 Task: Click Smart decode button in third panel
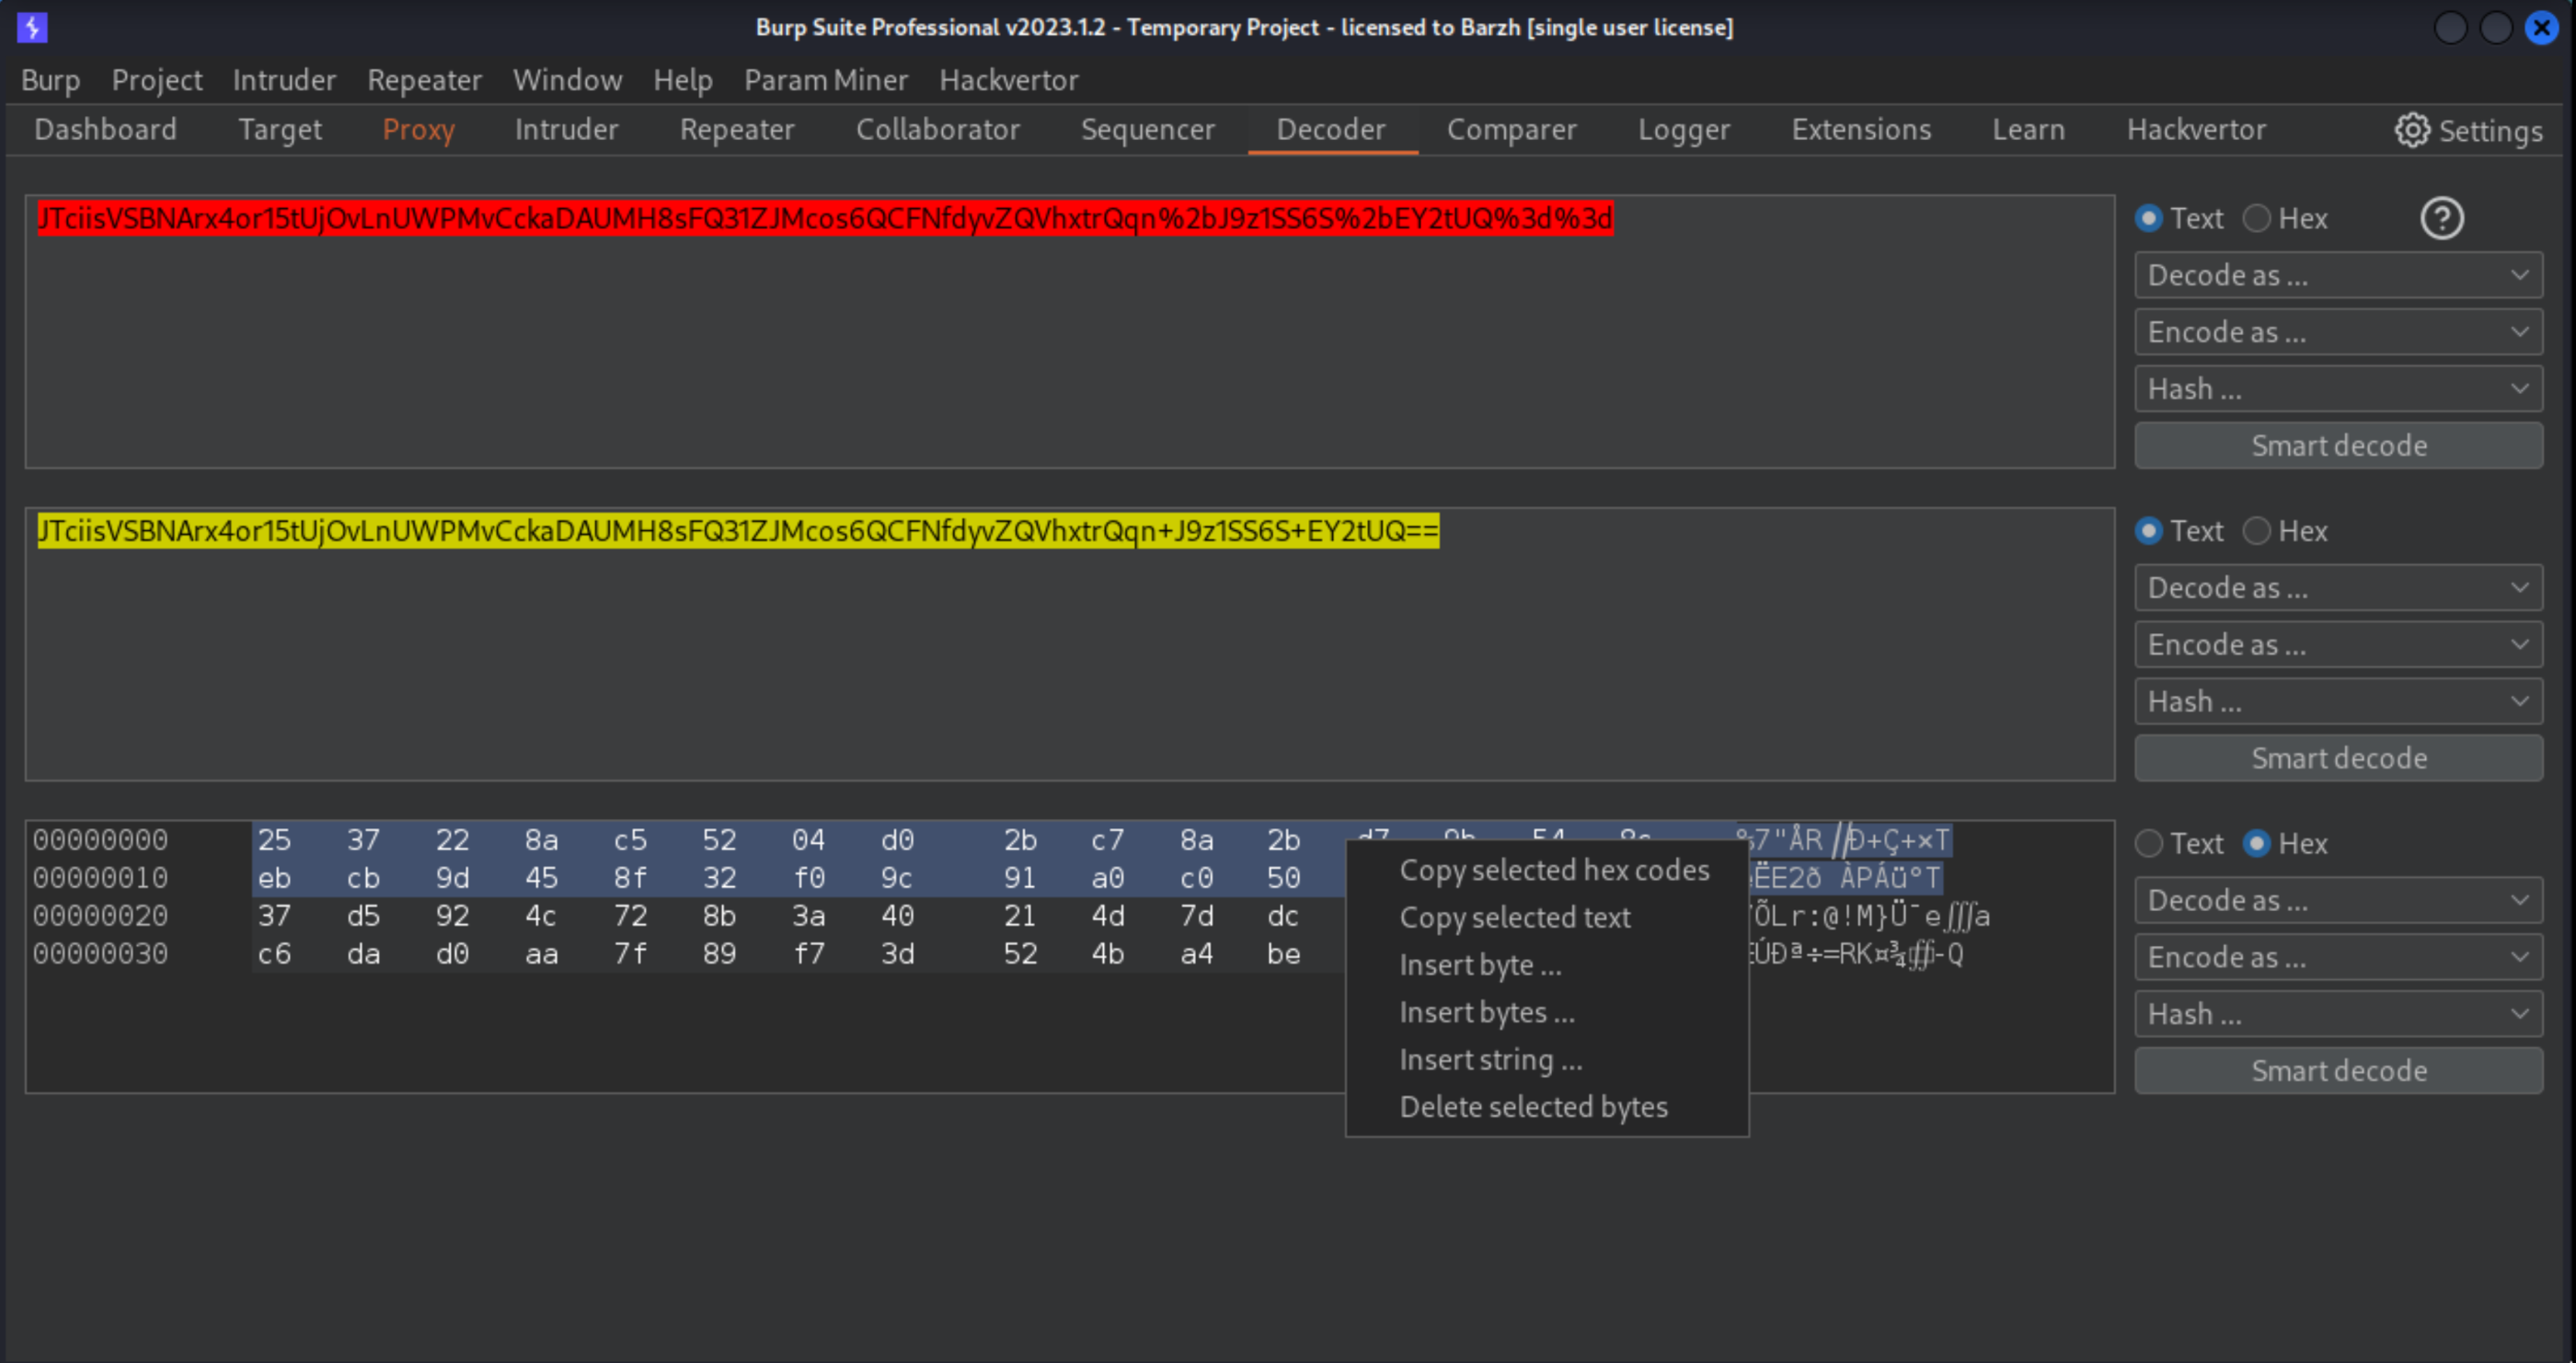(x=2338, y=1072)
